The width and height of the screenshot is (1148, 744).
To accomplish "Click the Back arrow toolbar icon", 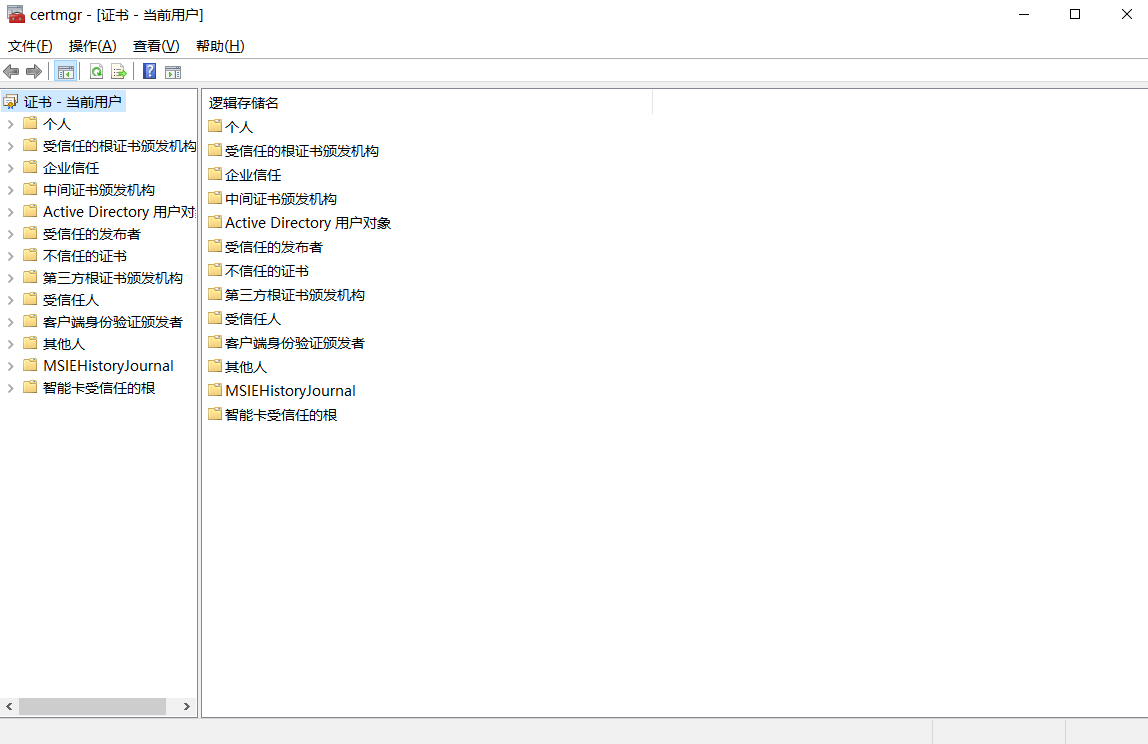I will coord(11,71).
